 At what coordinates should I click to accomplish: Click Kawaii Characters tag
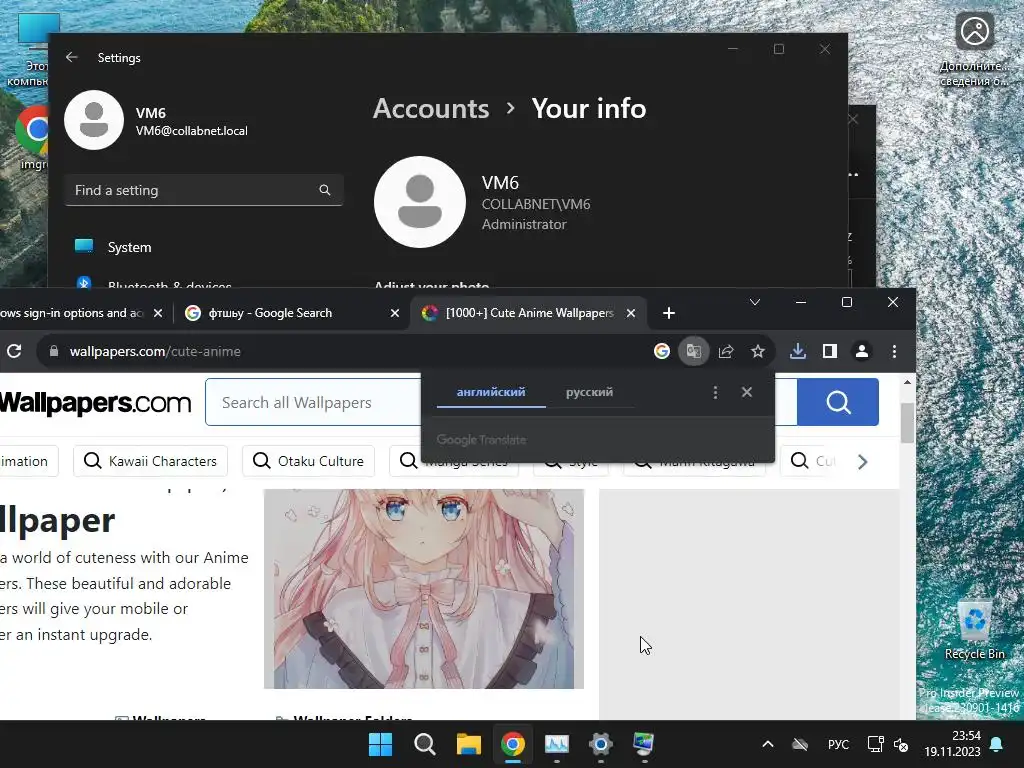point(150,461)
